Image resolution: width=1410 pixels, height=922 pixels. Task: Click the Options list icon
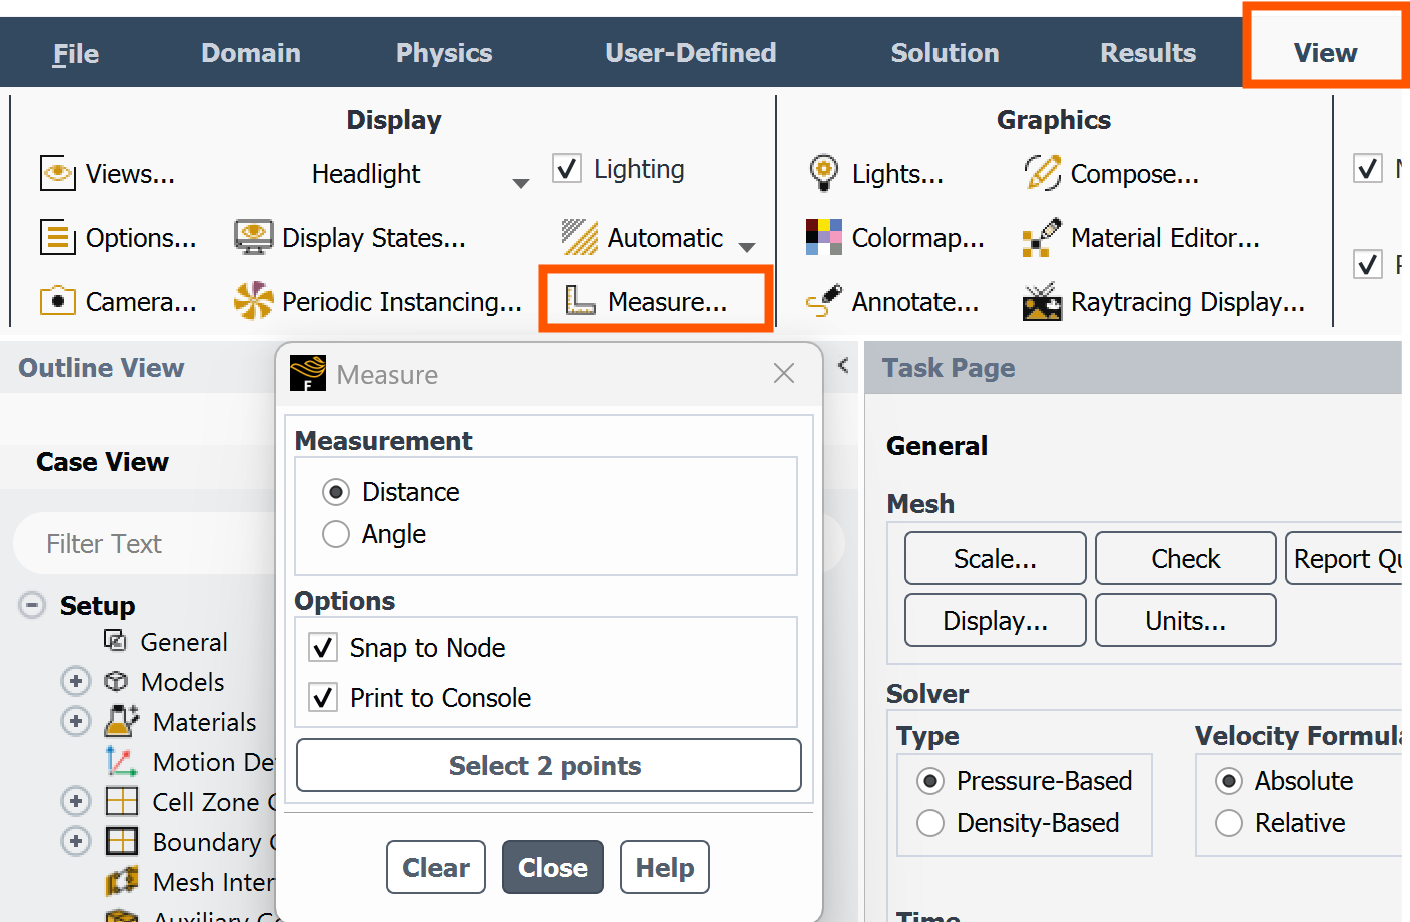click(x=57, y=237)
